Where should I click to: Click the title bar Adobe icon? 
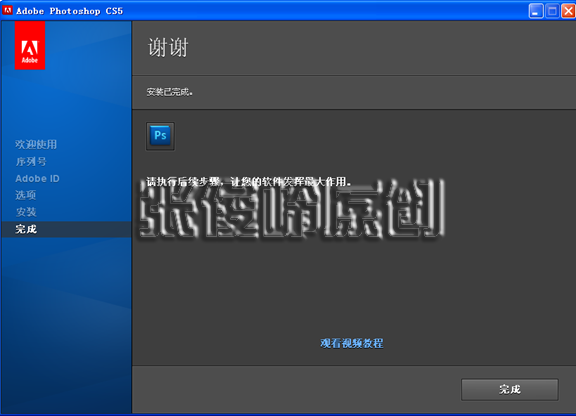pos(7,10)
